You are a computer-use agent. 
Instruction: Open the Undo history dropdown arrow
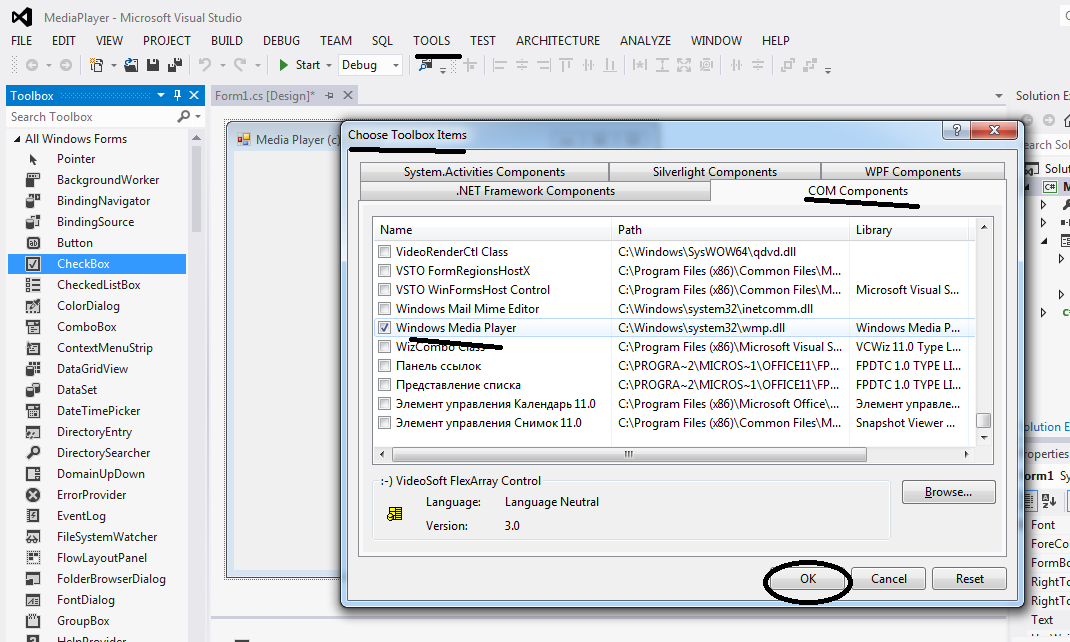click(x=222, y=65)
